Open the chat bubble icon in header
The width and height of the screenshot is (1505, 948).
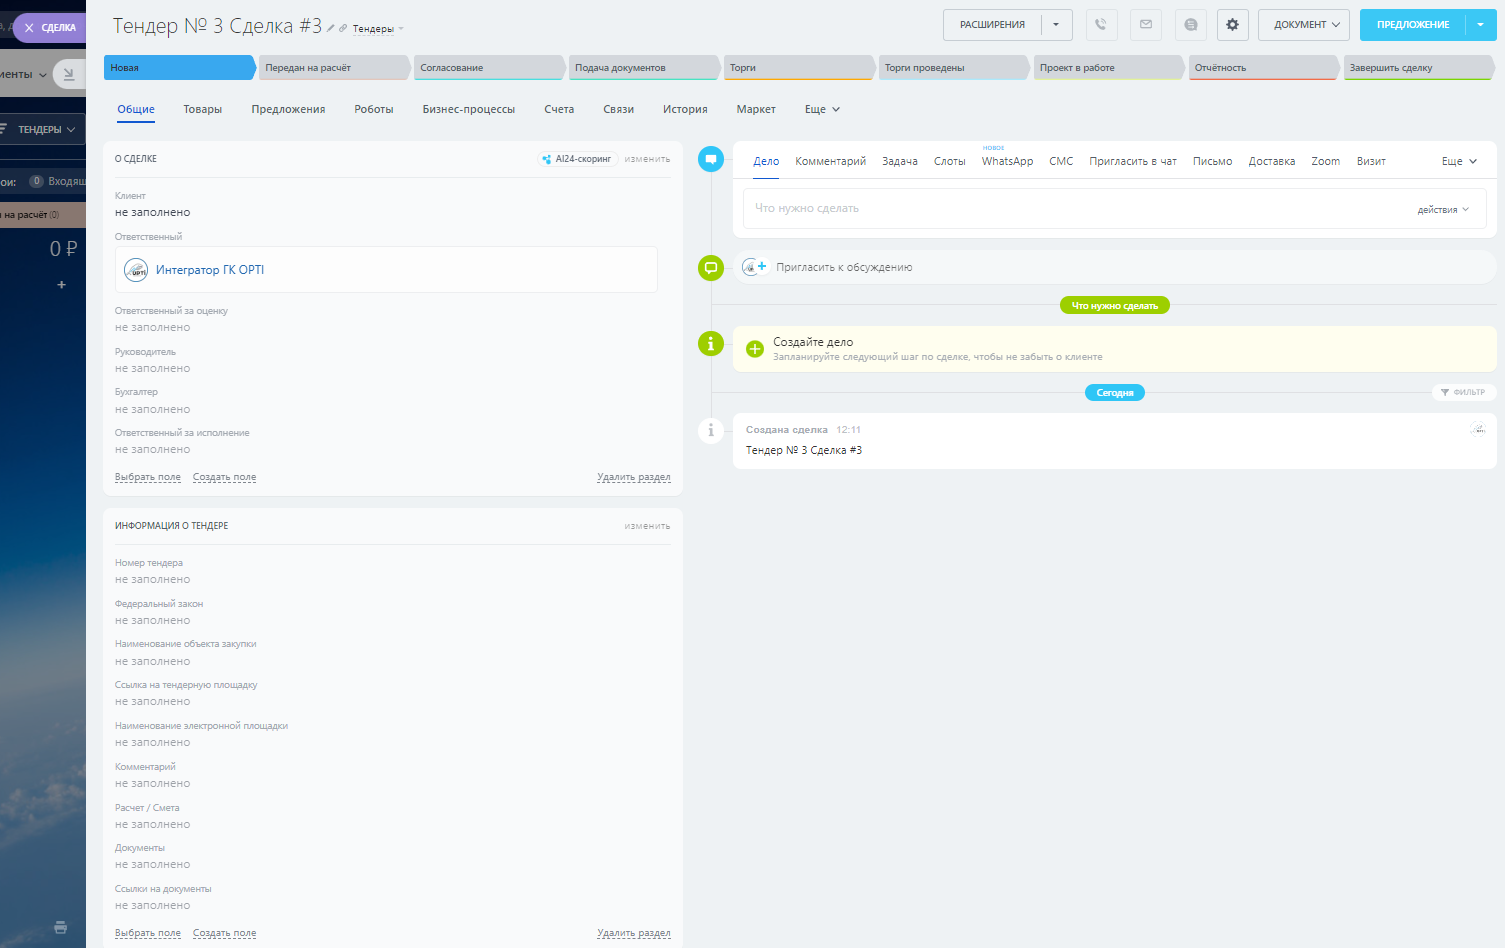pos(1190,25)
